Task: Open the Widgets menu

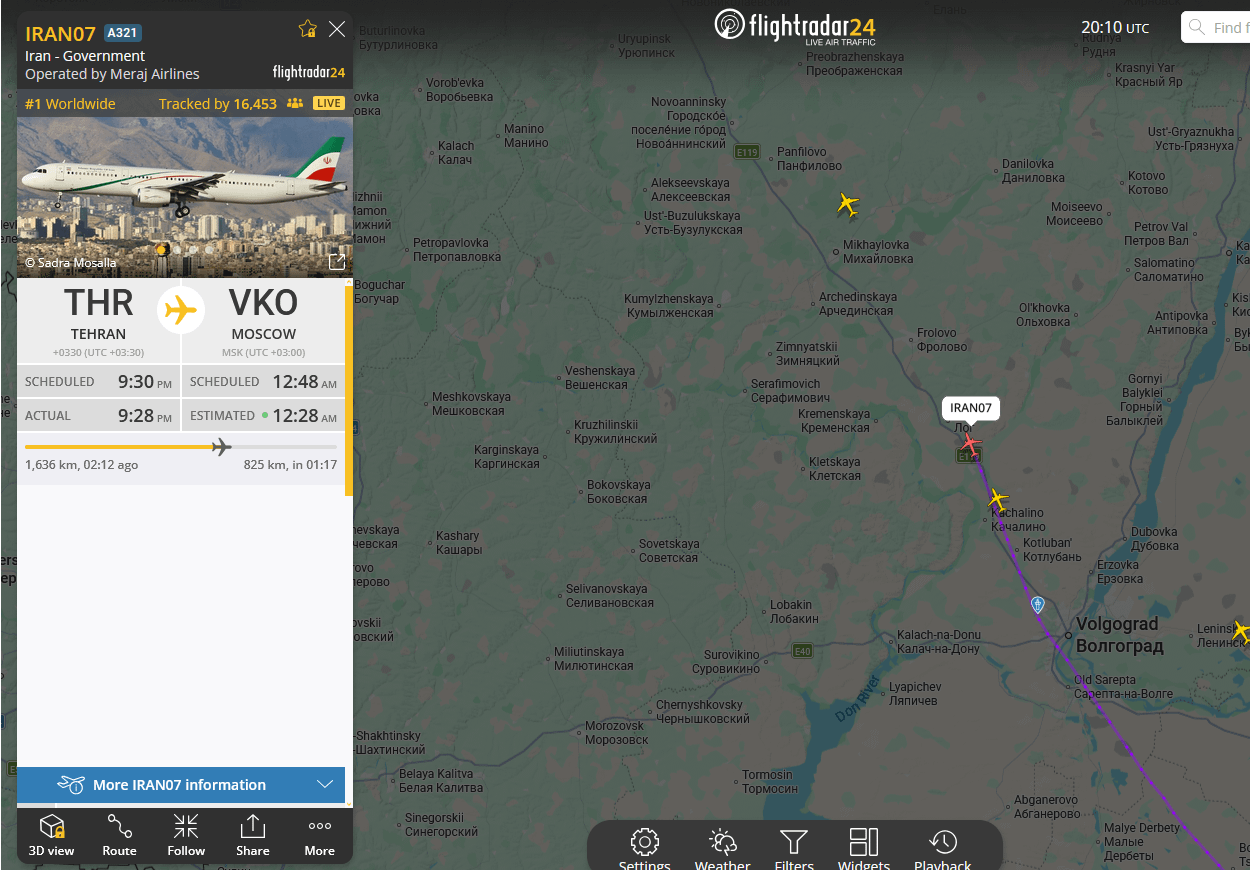Action: coord(863,848)
